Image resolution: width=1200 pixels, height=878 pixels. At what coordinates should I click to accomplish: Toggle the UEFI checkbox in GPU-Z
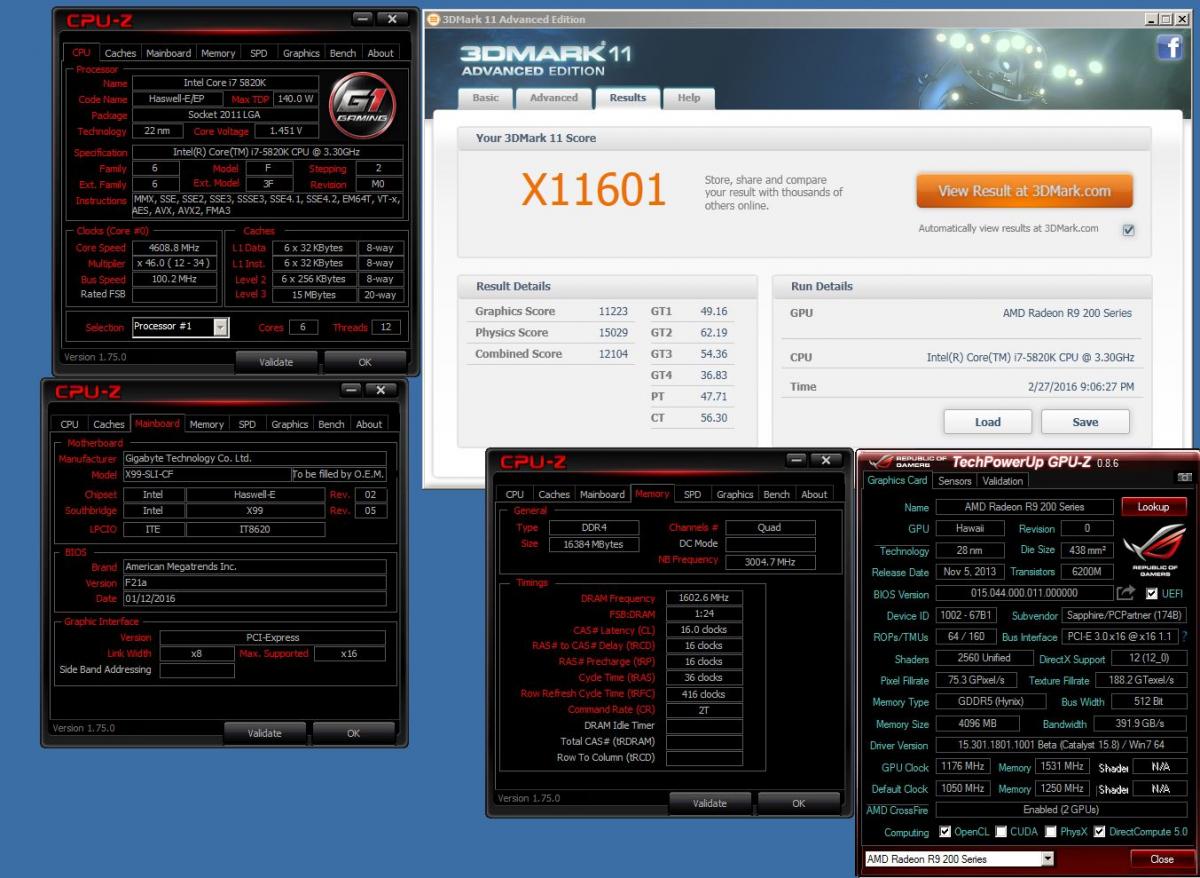[x=1152, y=593]
